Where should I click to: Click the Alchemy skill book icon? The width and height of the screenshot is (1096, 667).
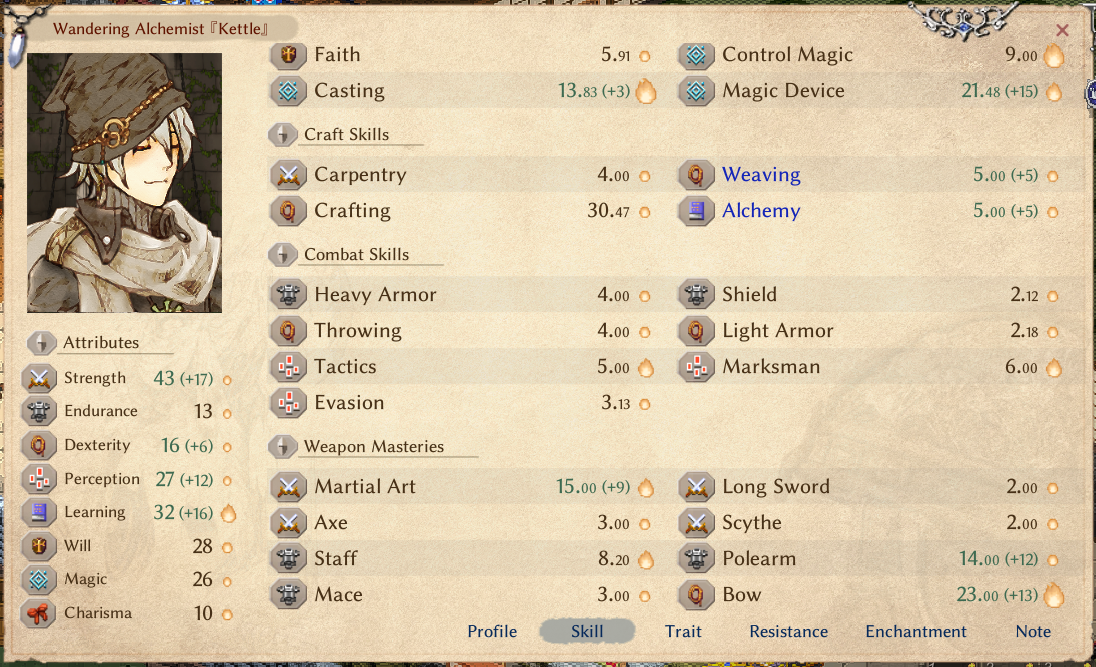pyautogui.click(x=696, y=210)
